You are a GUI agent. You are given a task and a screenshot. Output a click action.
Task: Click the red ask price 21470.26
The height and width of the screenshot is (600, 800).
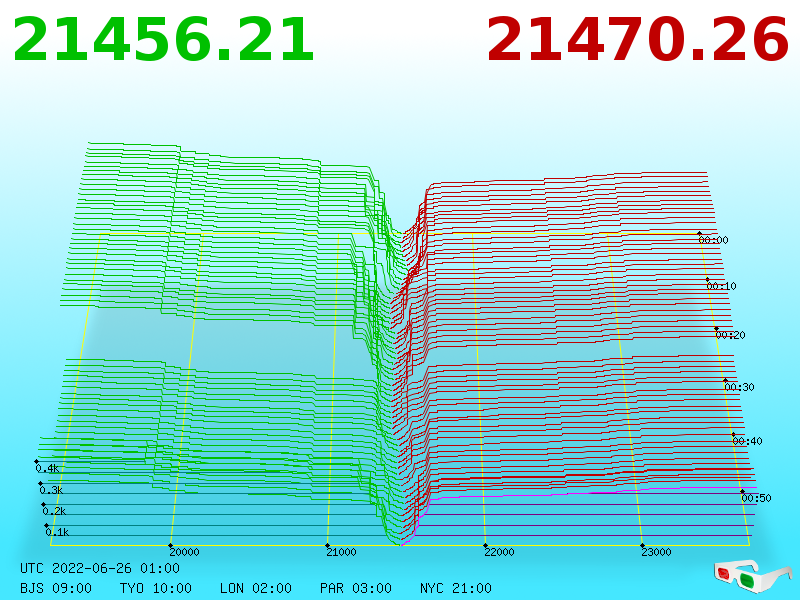point(638,40)
